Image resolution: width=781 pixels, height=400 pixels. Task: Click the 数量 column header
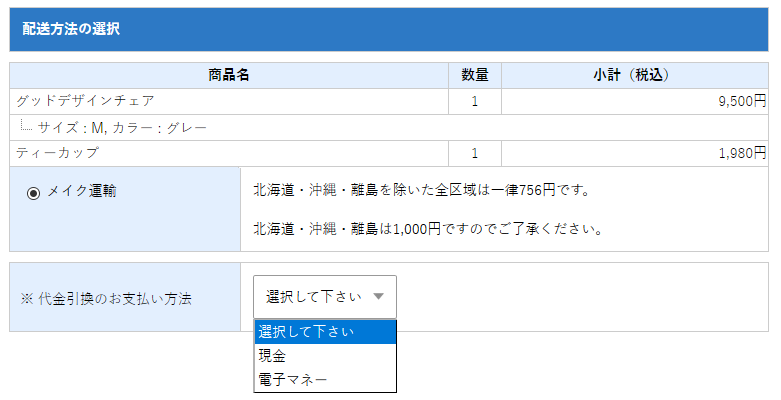475,75
